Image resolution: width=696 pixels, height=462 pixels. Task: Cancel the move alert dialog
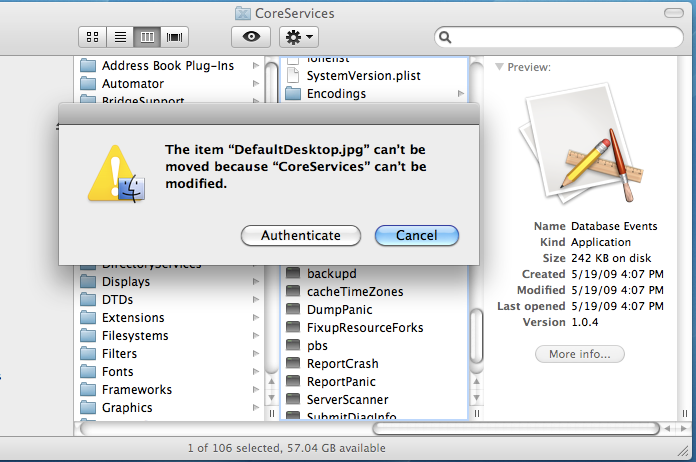(416, 235)
